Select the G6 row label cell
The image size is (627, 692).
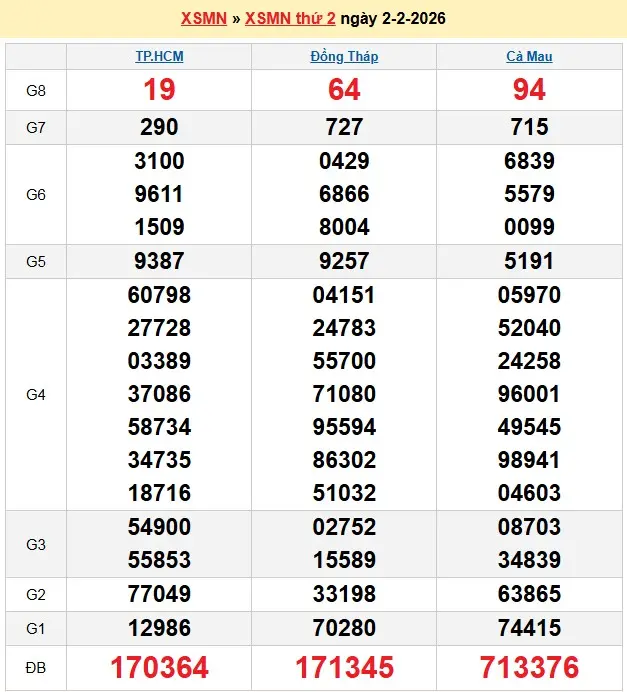36,194
